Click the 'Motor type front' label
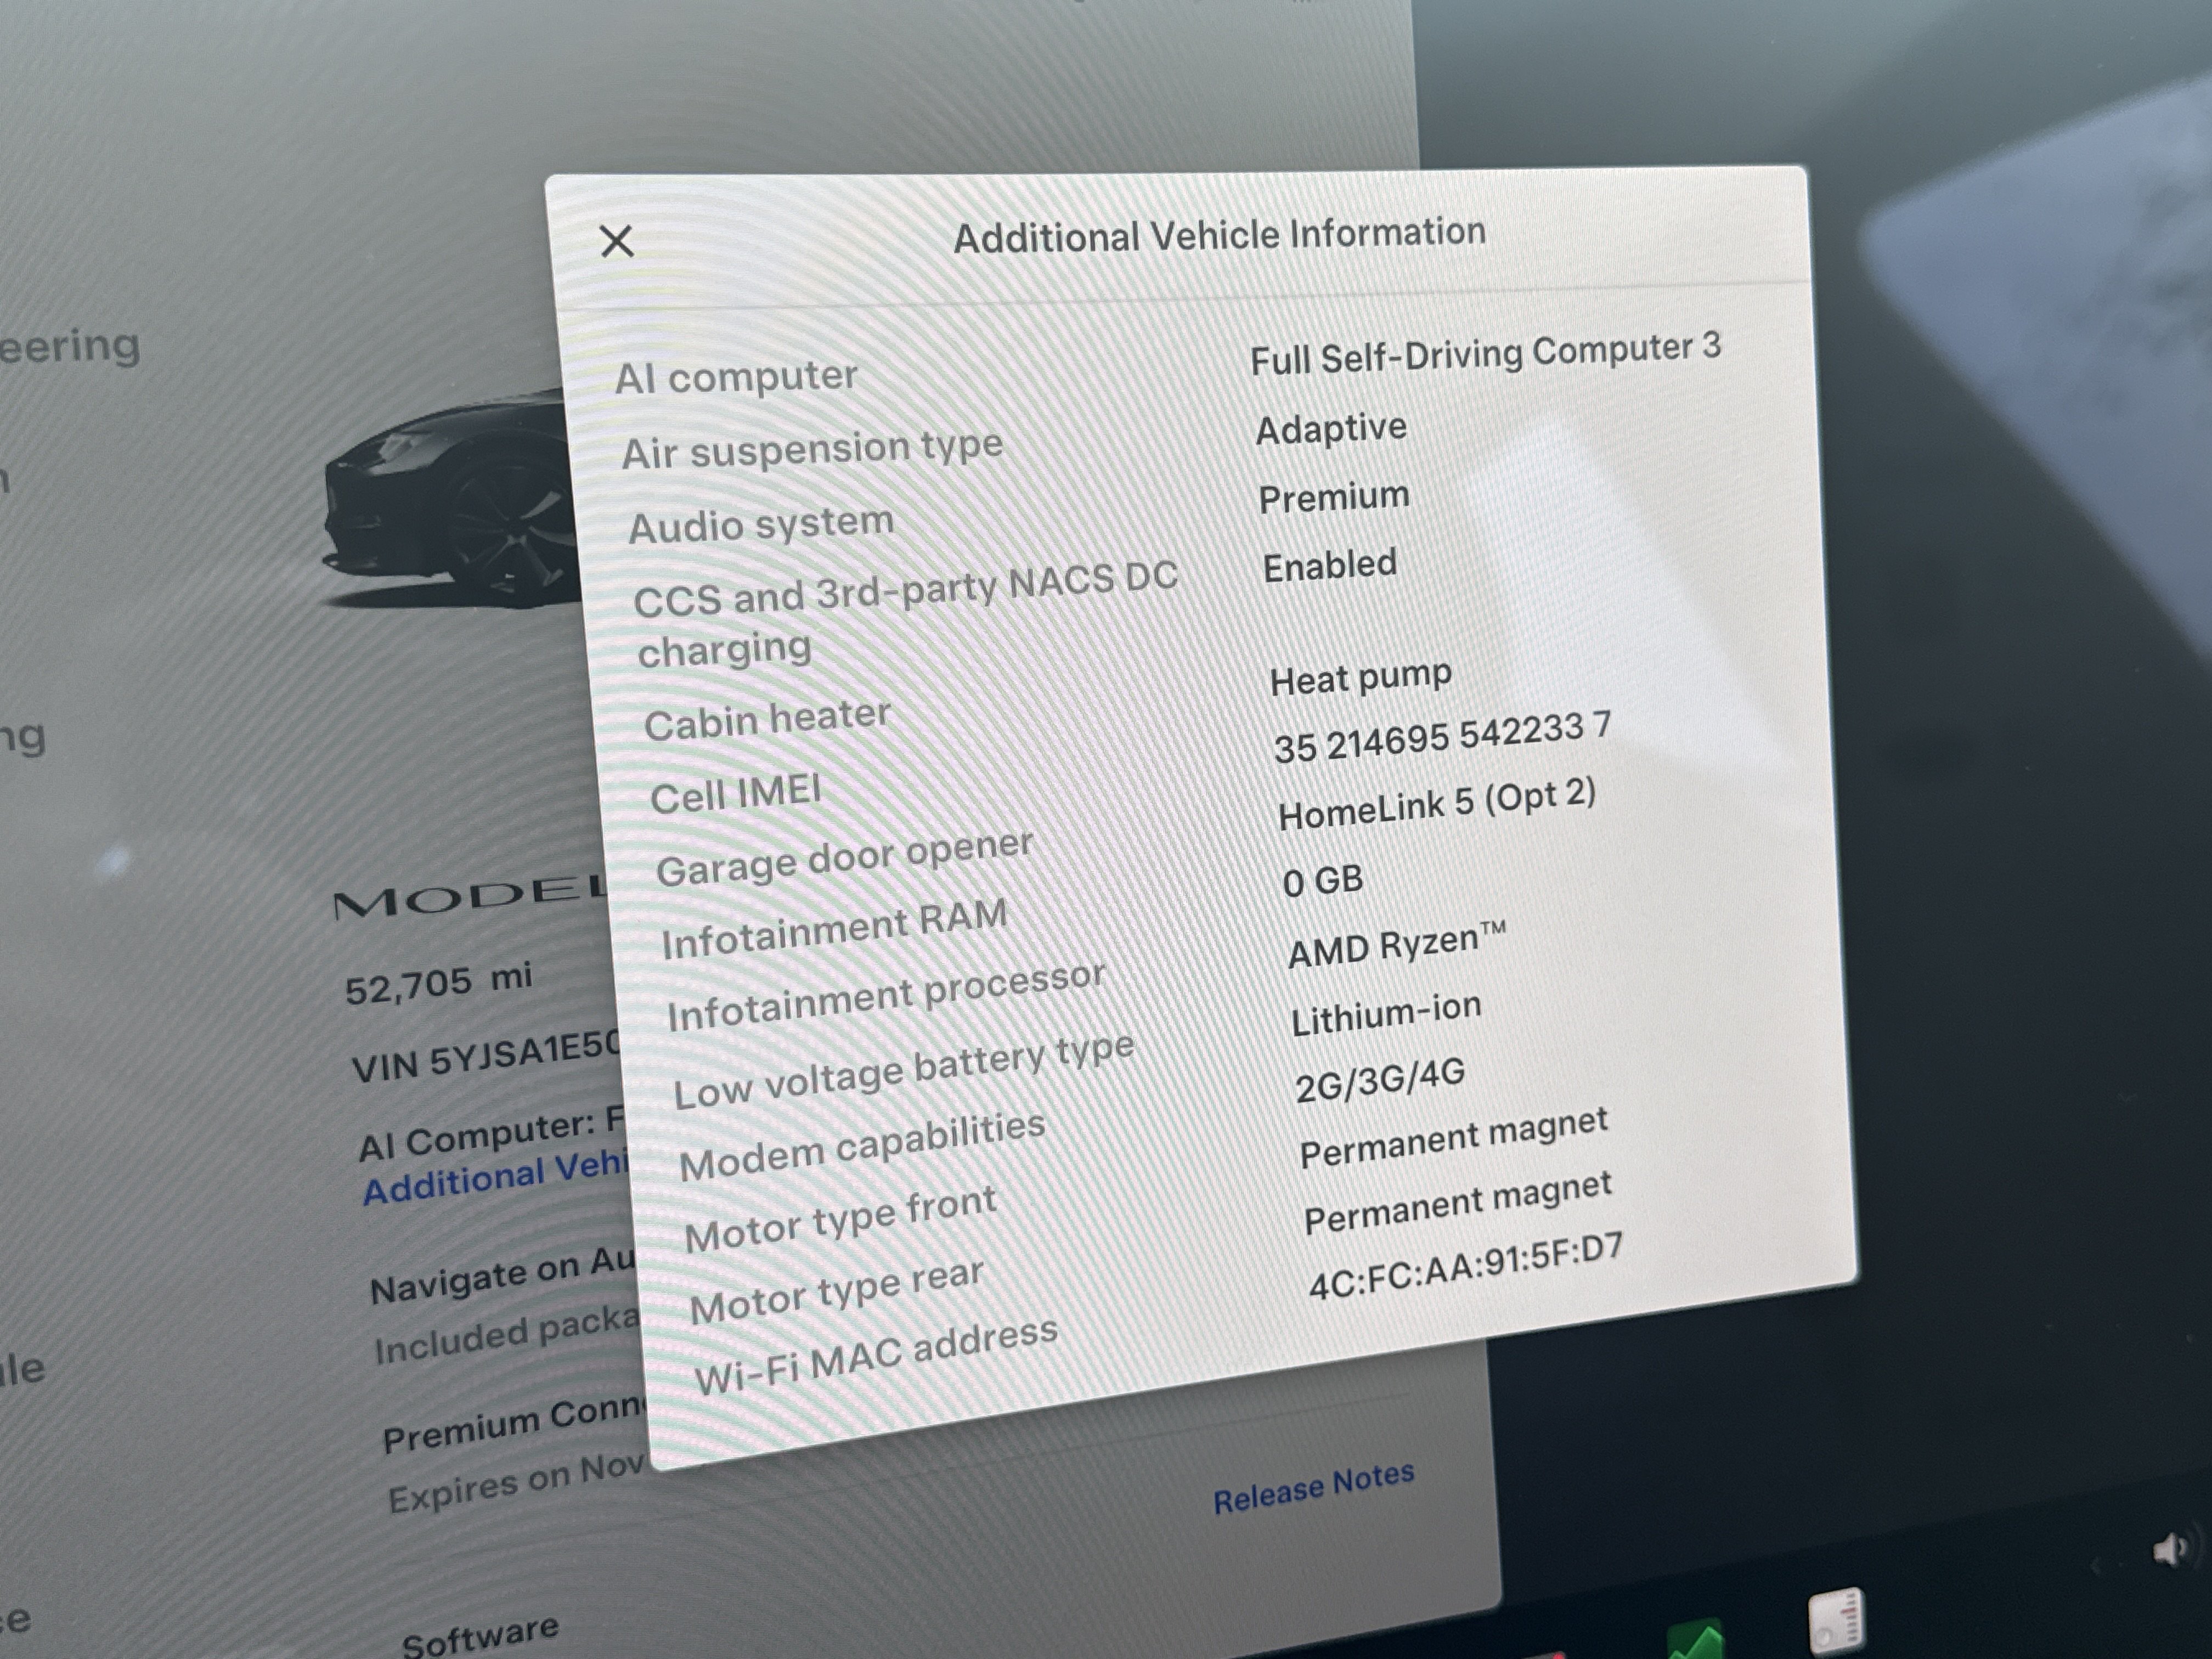Image resolution: width=2212 pixels, height=1659 pixels. pyautogui.click(x=840, y=1219)
